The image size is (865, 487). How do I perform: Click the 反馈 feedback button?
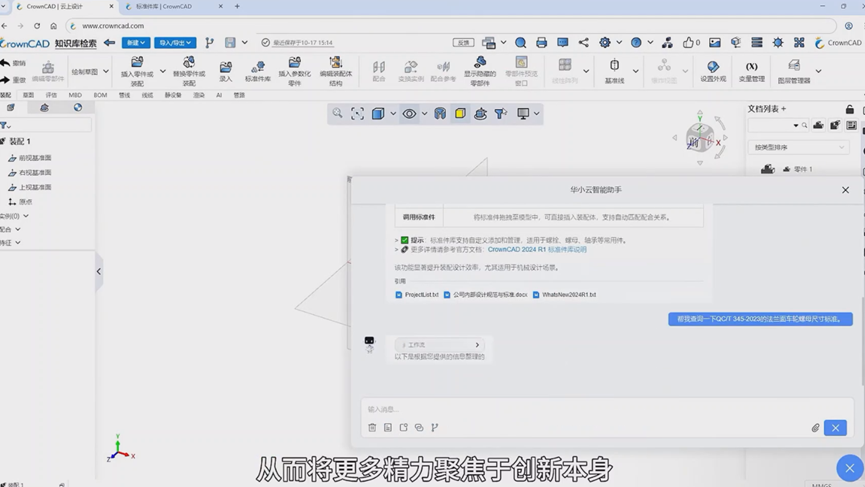pos(463,42)
